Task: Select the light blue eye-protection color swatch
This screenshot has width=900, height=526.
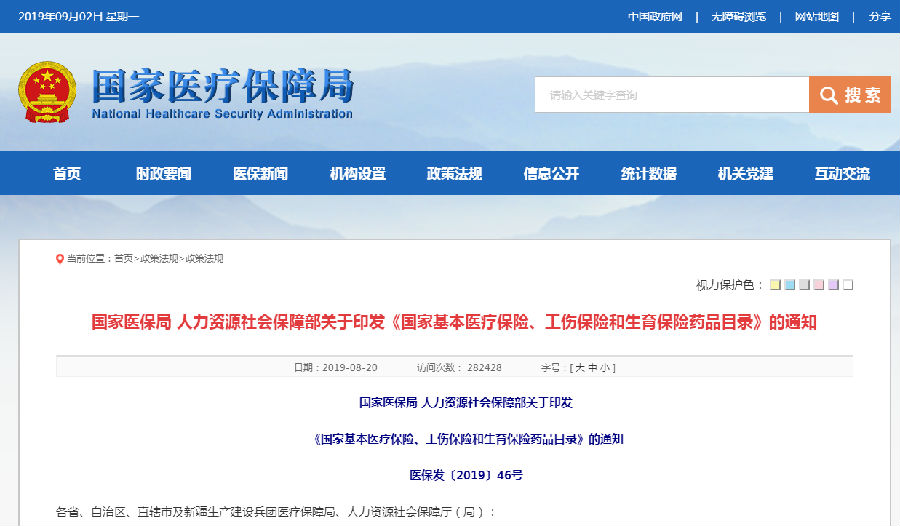Action: tap(790, 285)
